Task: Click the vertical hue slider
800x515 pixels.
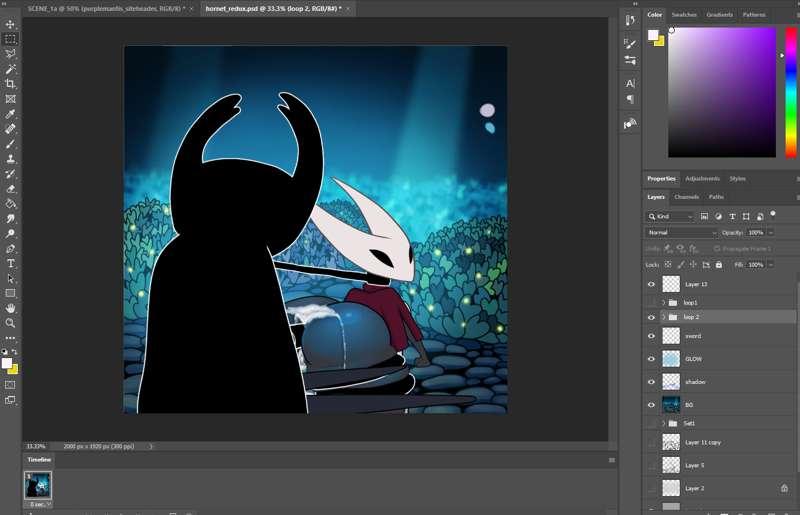Action: click(790, 92)
